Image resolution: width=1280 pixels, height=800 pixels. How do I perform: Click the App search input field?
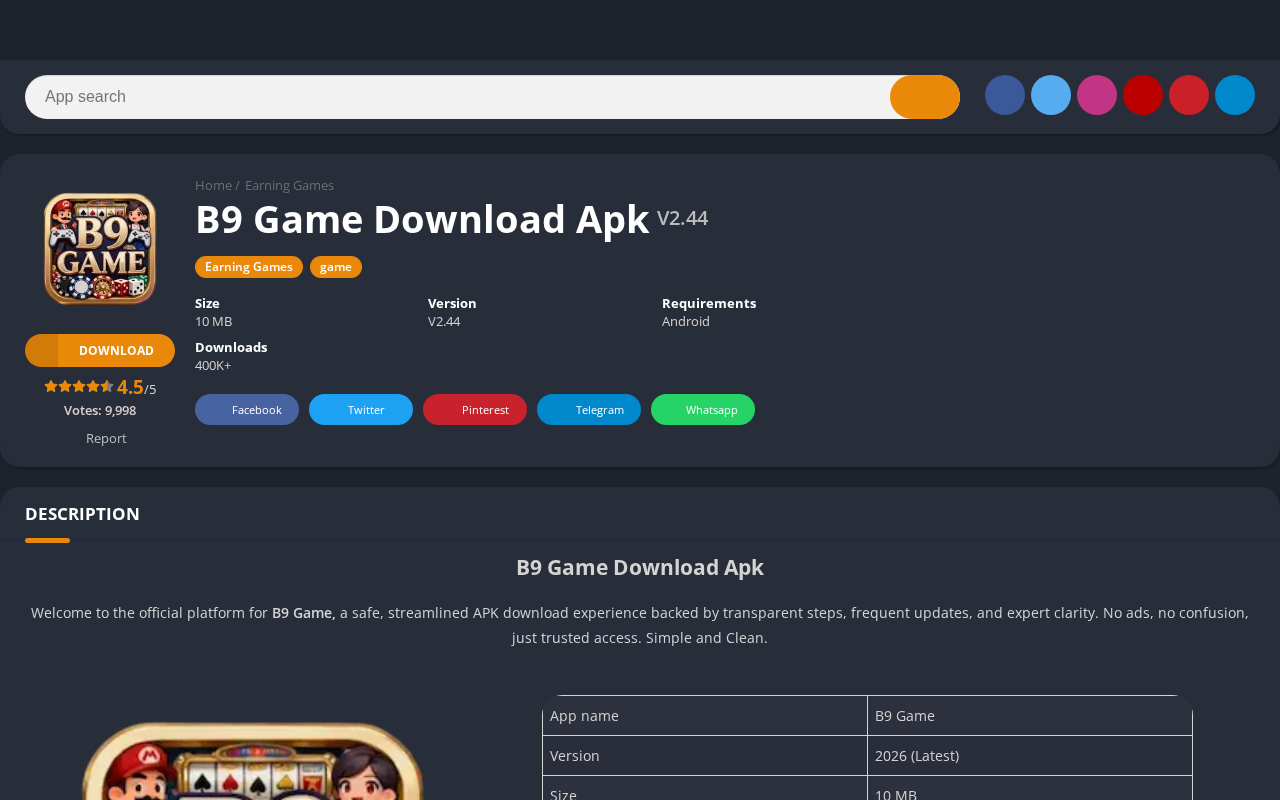(x=457, y=97)
